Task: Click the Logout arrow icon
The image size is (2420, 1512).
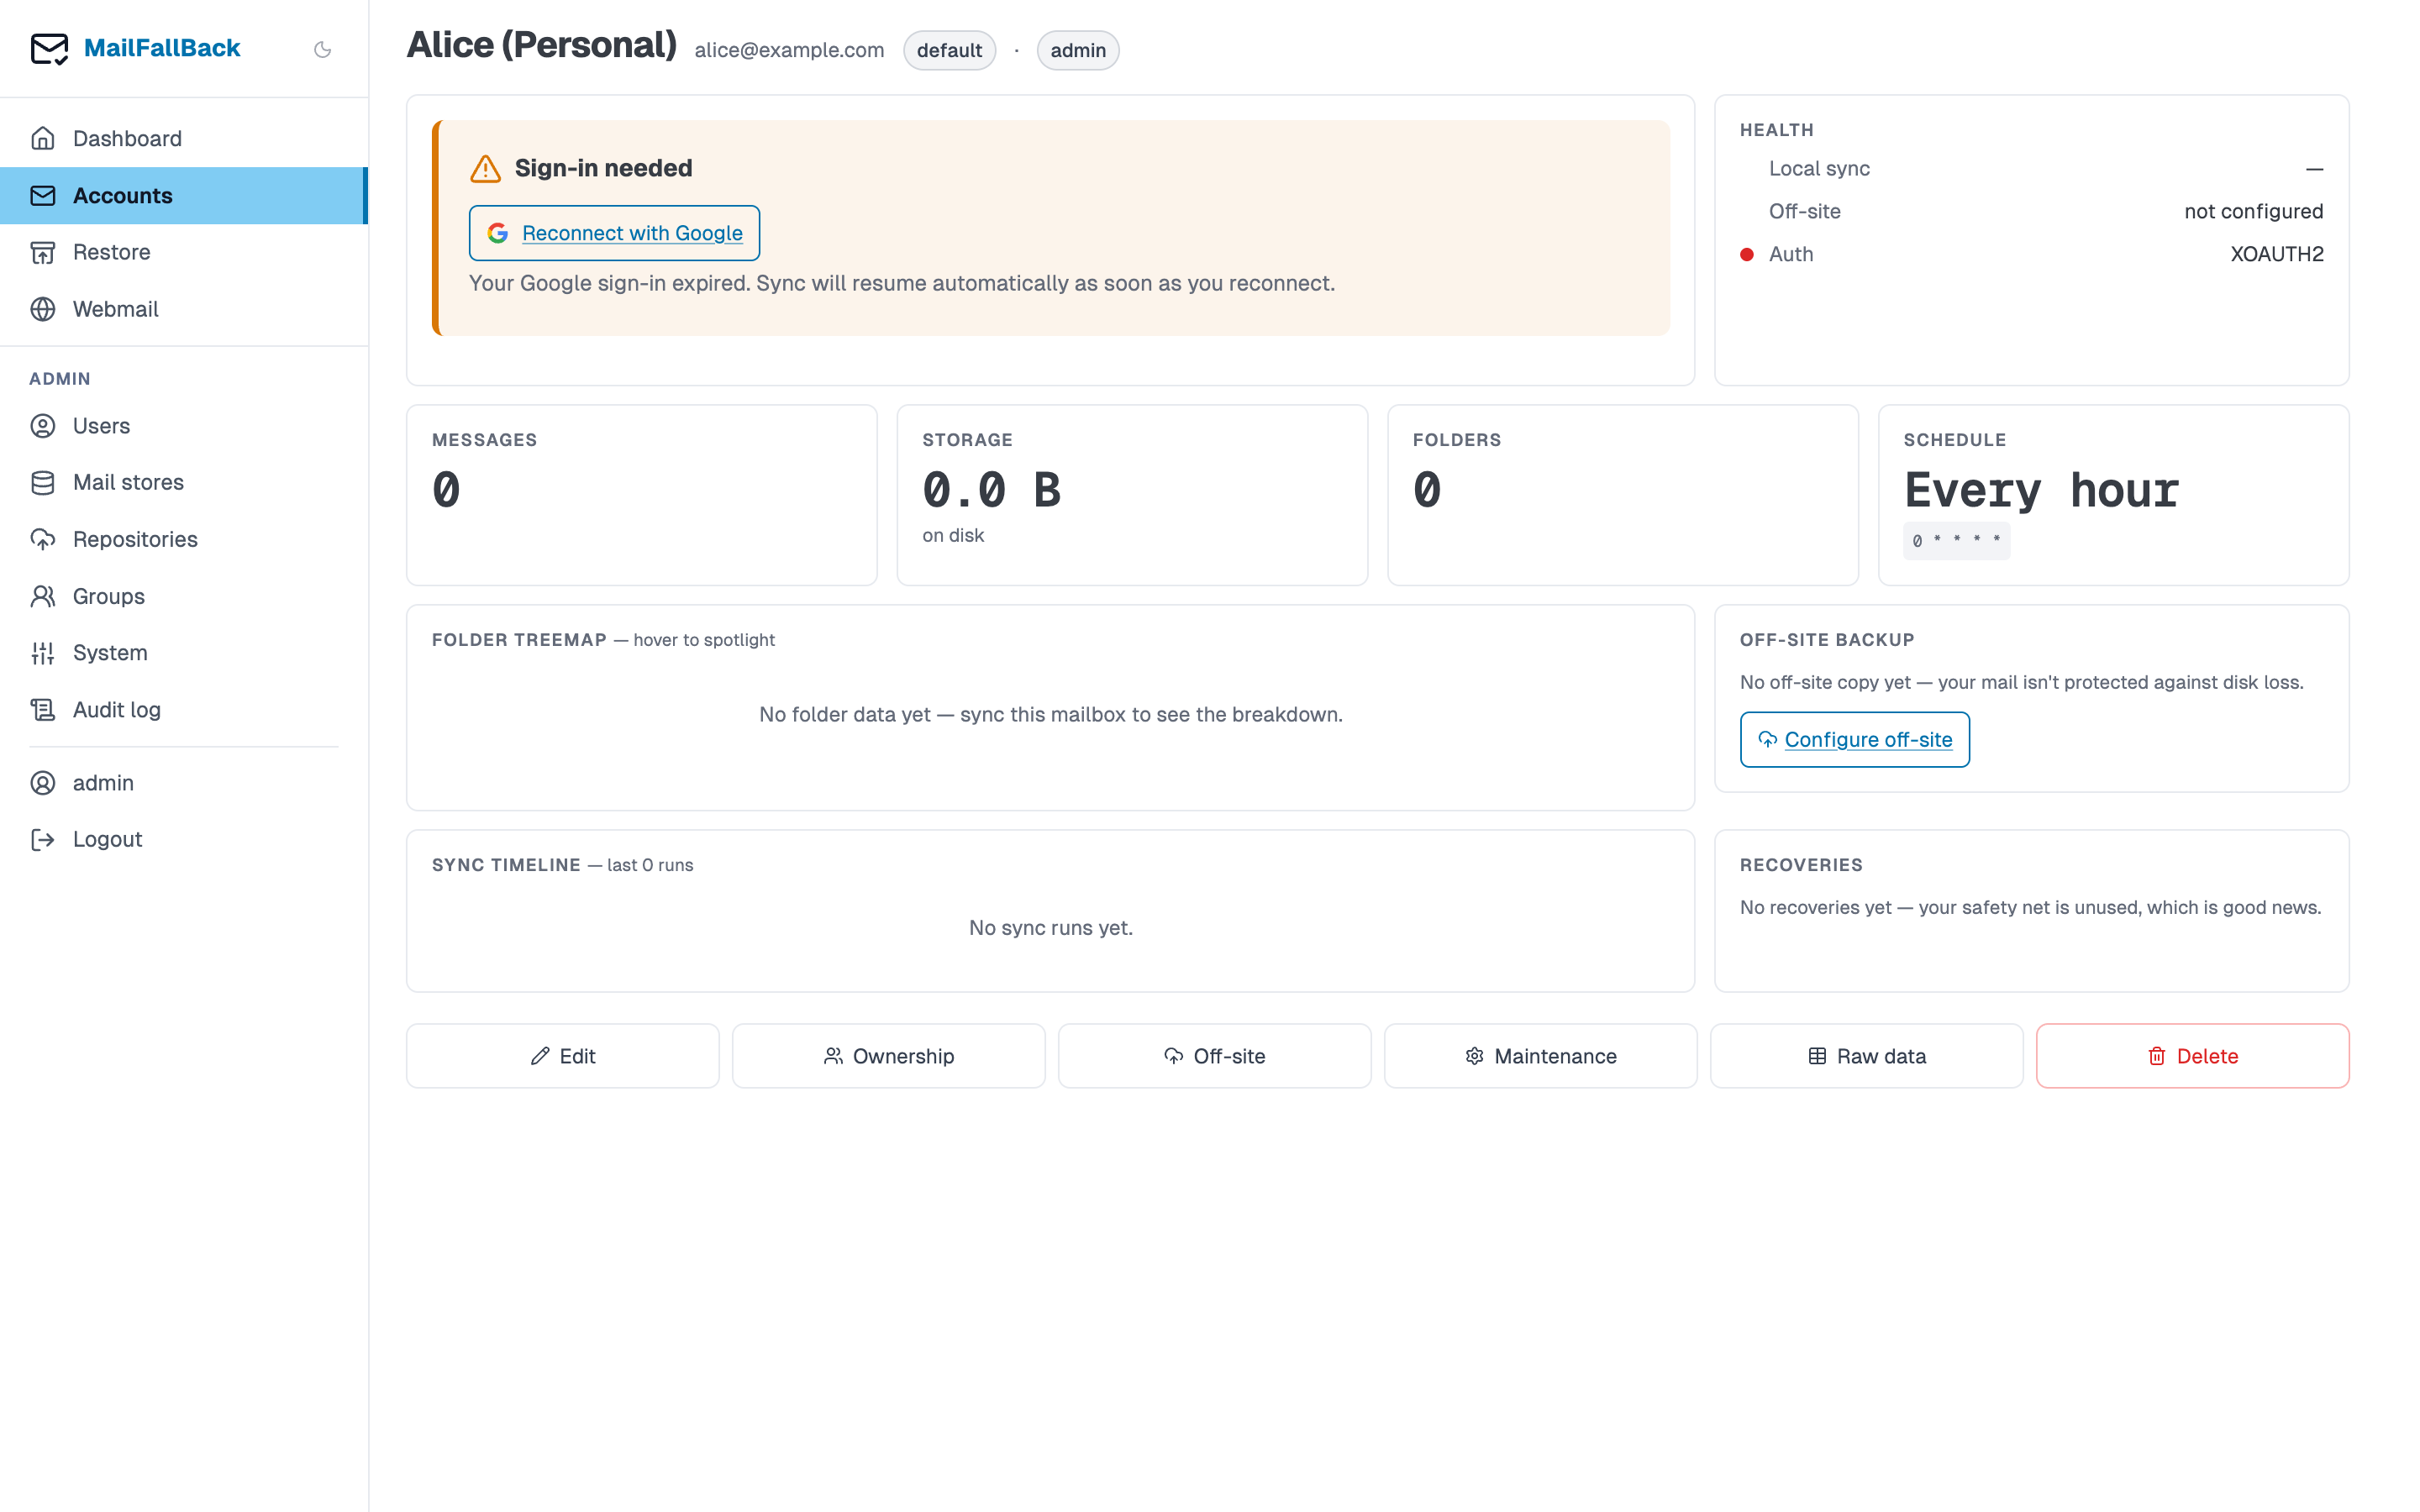Action: [x=43, y=839]
